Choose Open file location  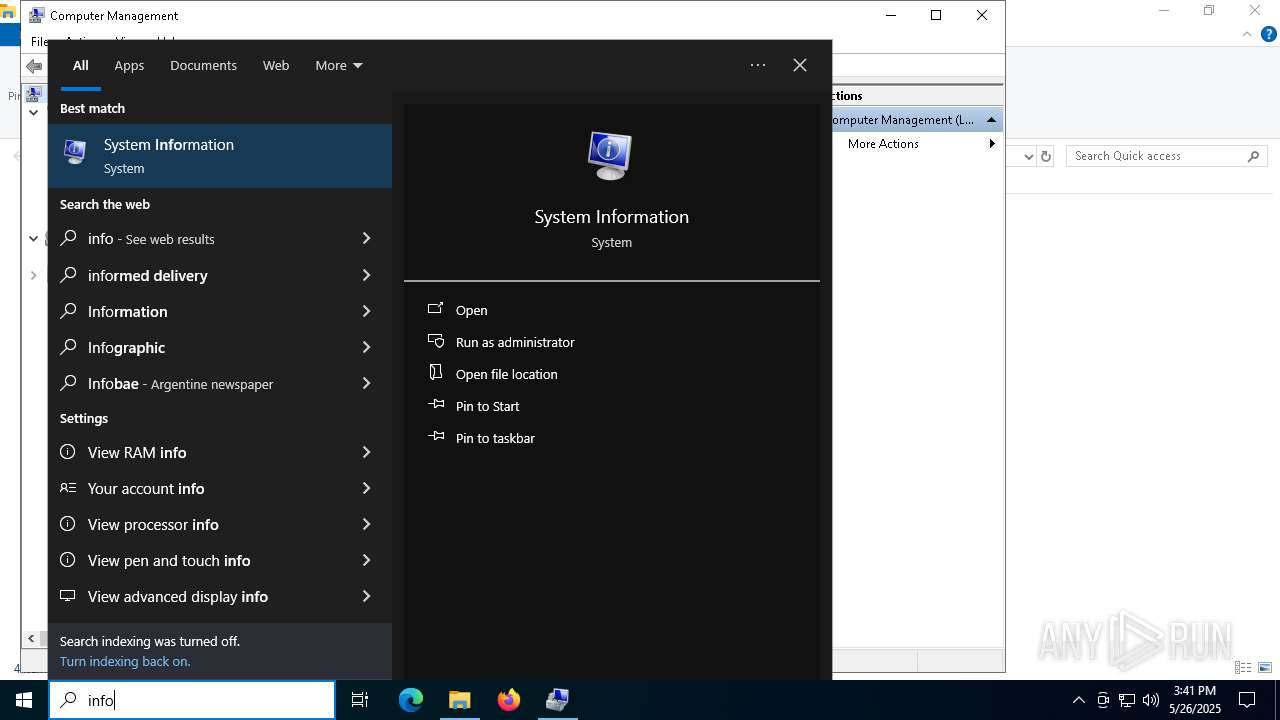(507, 374)
